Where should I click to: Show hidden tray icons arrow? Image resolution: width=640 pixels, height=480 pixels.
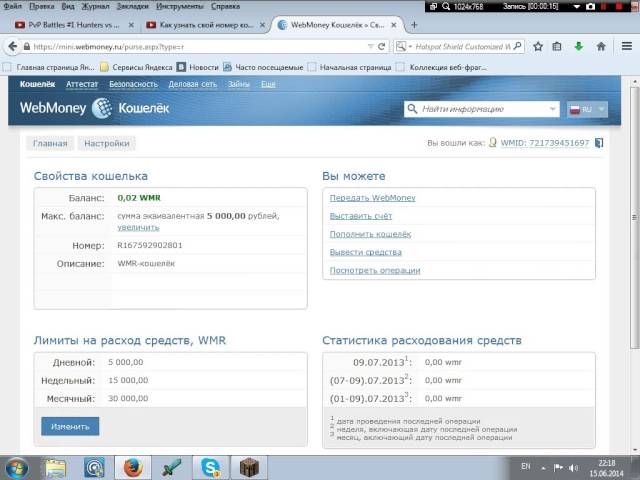(x=544, y=468)
